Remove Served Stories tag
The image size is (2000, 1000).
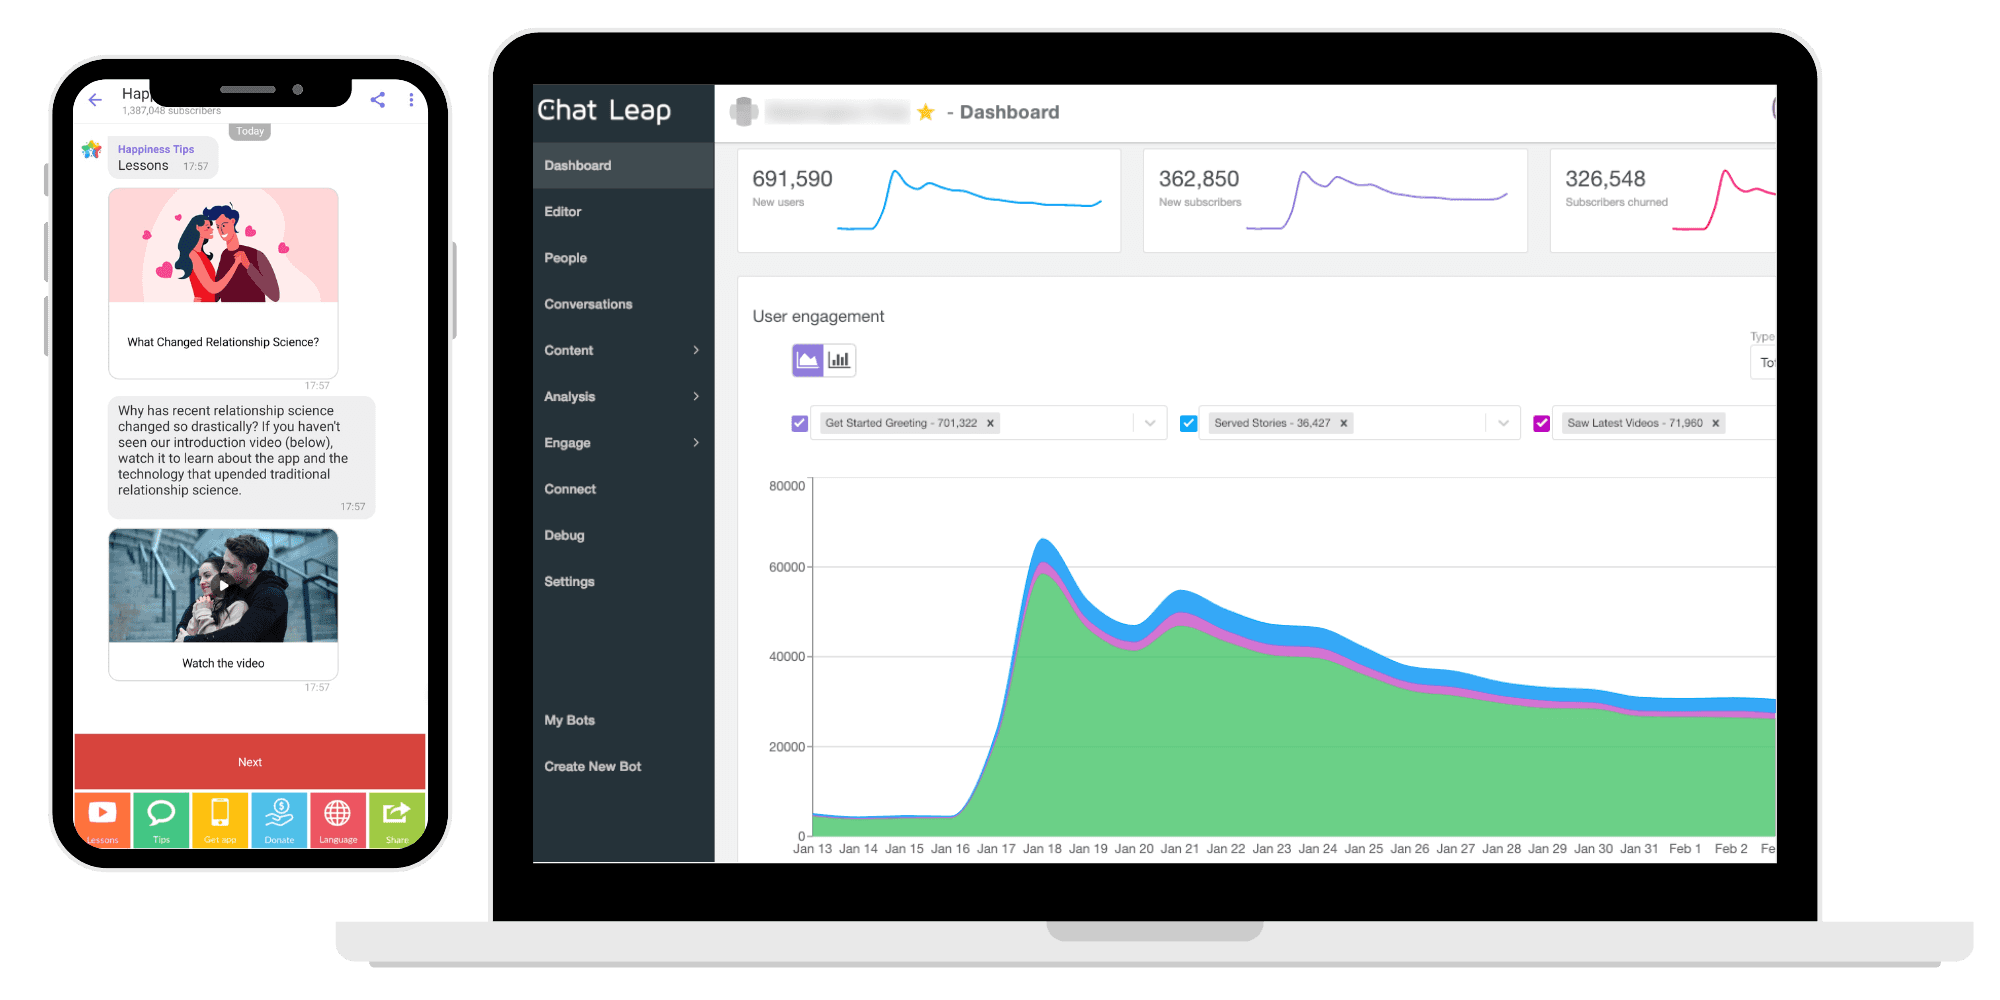pos(1344,423)
